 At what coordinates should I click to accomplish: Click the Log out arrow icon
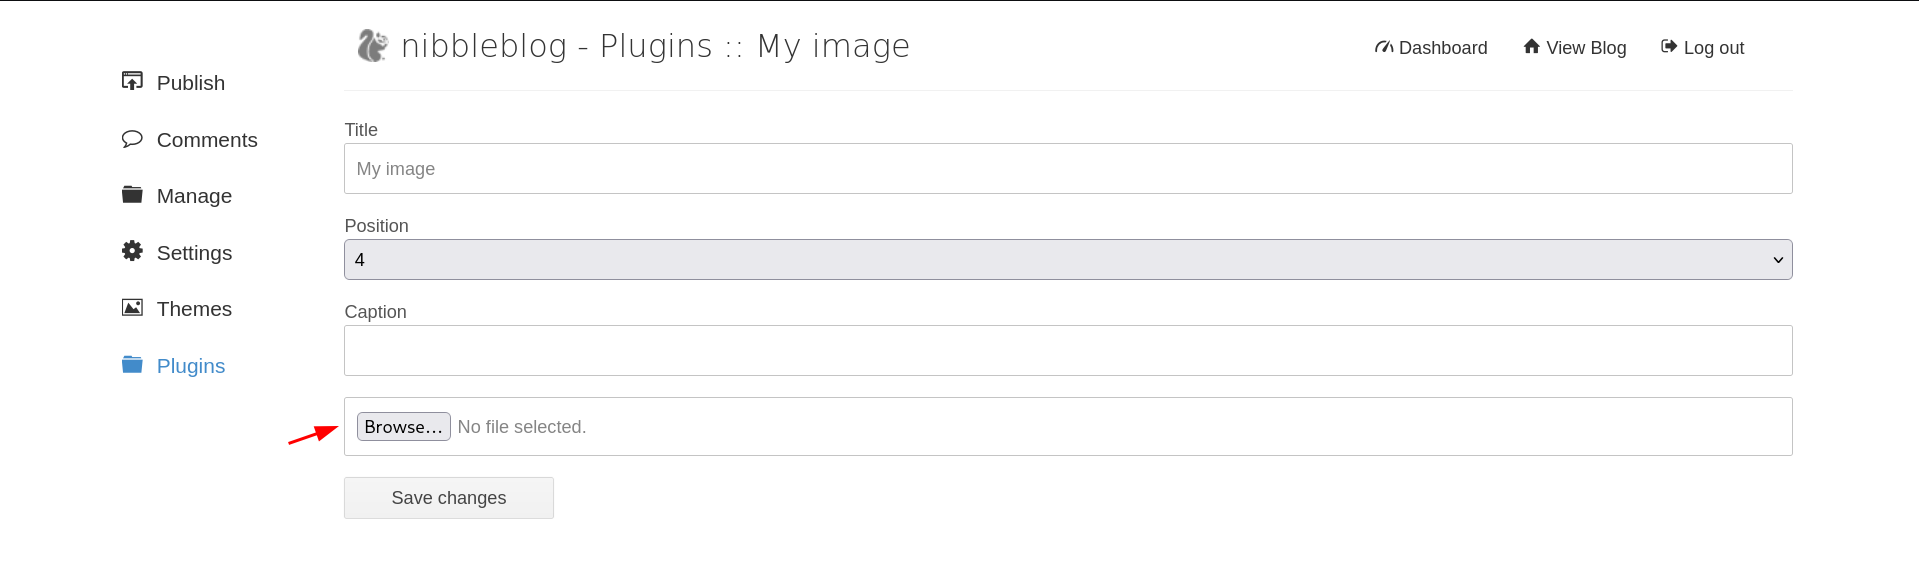pyautogui.click(x=1668, y=46)
